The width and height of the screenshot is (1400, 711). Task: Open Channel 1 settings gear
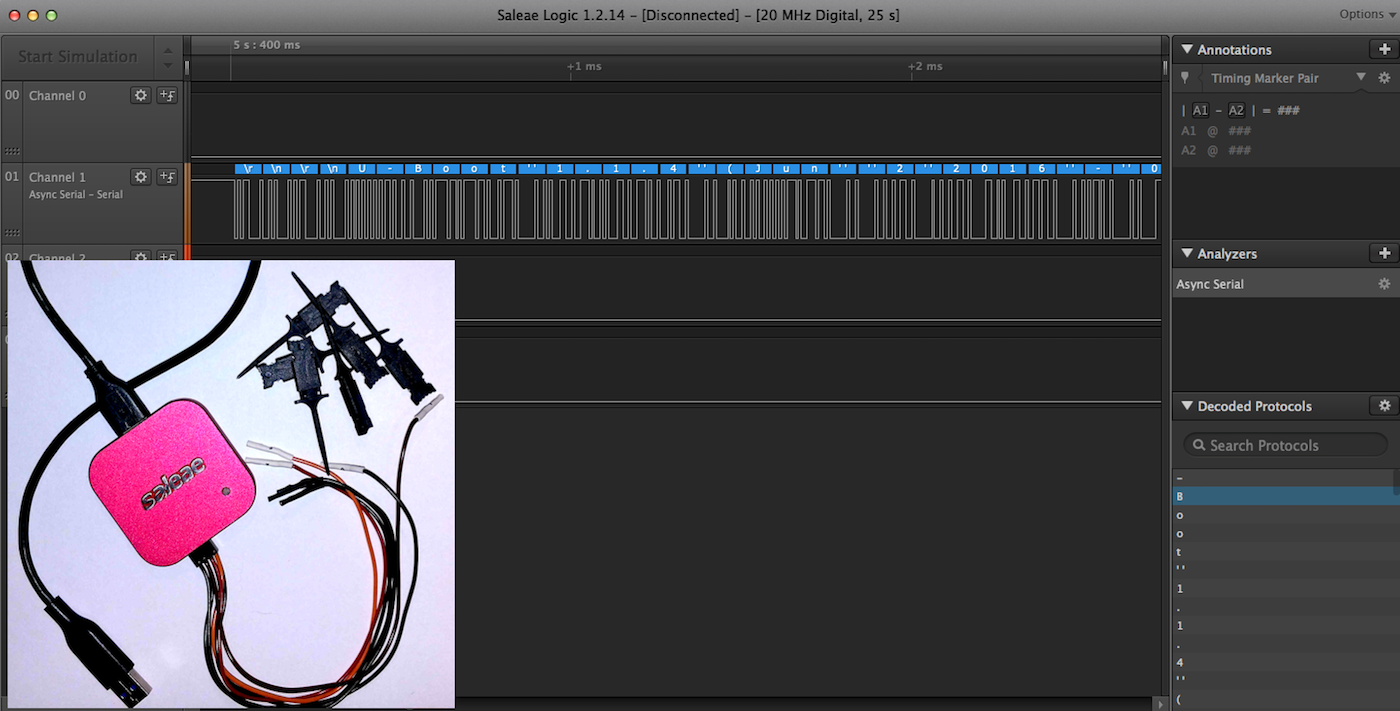tap(141, 177)
